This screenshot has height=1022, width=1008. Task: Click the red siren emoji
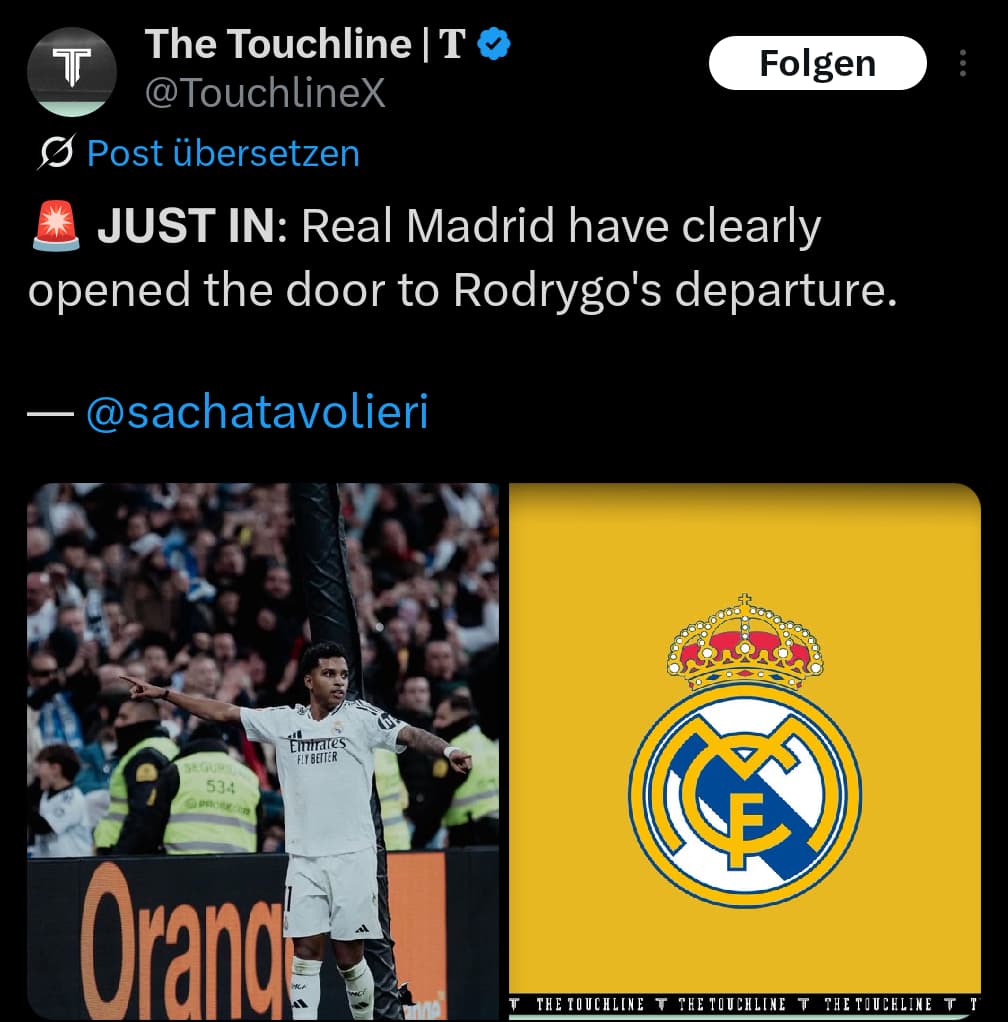(x=56, y=226)
